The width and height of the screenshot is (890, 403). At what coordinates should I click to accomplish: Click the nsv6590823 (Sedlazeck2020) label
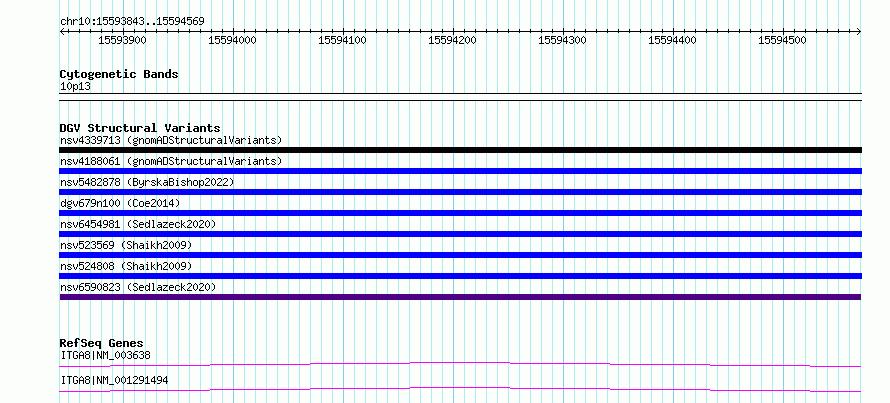coord(138,287)
